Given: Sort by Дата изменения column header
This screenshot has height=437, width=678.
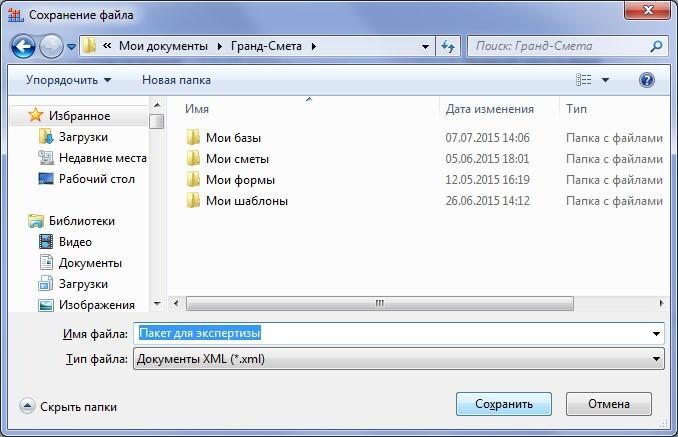Looking at the screenshot, I should (489, 108).
